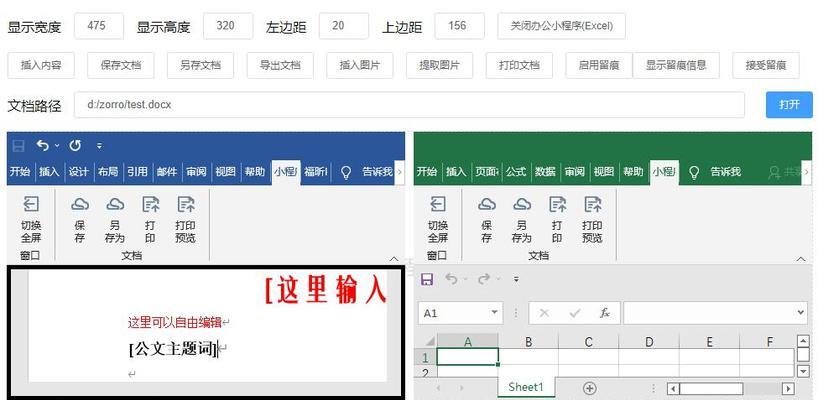Click Word text 这里可以自由编辑
Viewport: 818px width, 400px height.
(x=175, y=322)
